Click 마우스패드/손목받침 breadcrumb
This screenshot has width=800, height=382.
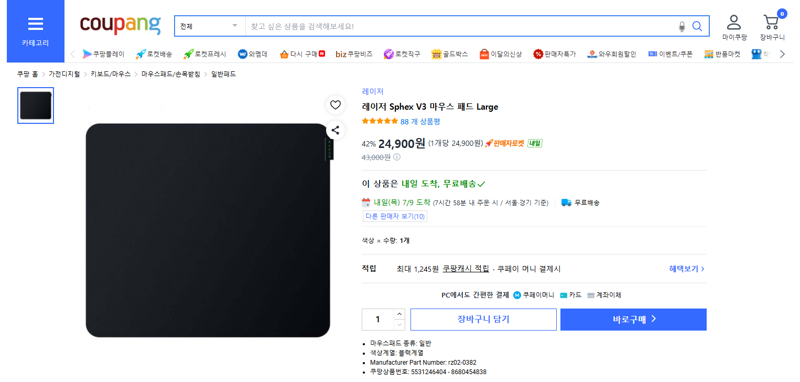pyautogui.click(x=171, y=74)
